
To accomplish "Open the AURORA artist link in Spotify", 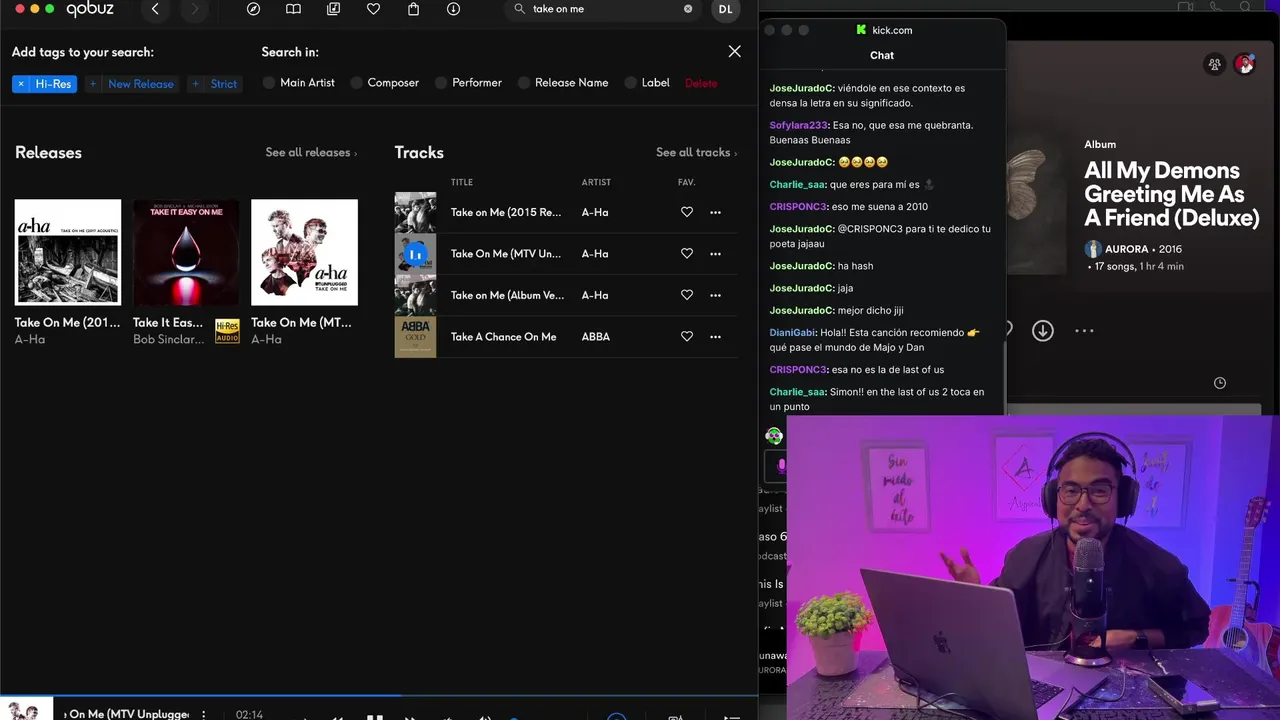I will click(1126, 249).
